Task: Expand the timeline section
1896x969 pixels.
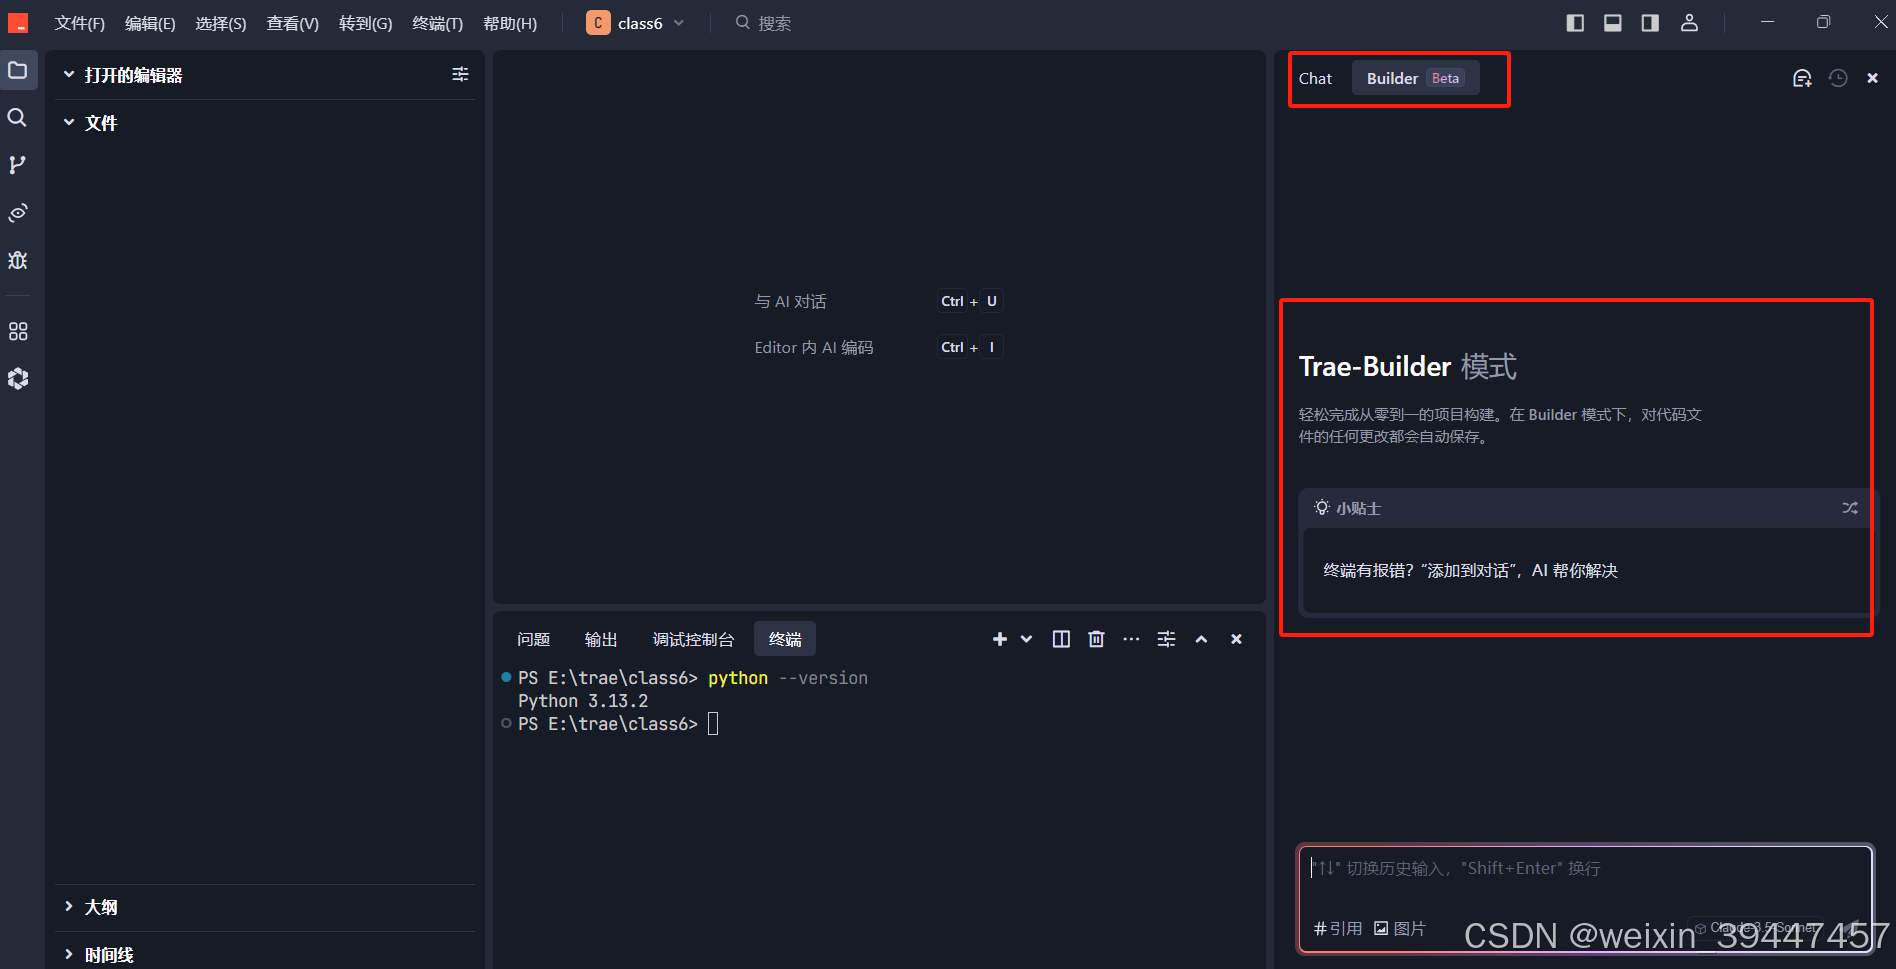Action: click(x=265, y=955)
